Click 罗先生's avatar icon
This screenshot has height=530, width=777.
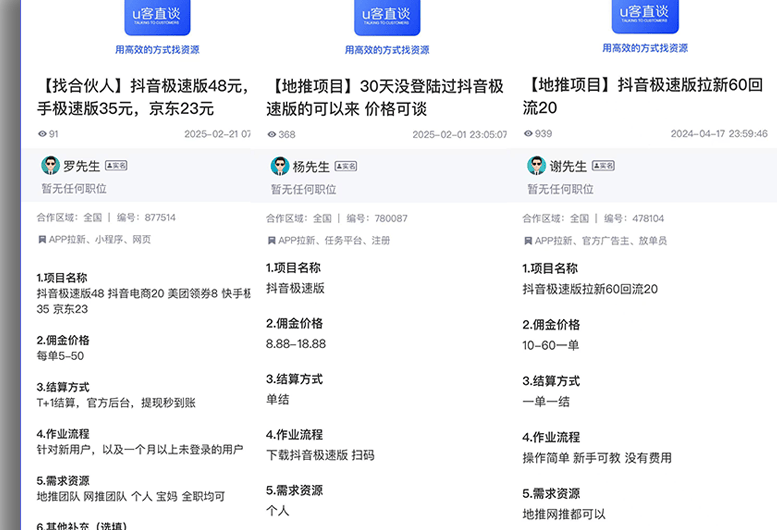(50, 166)
